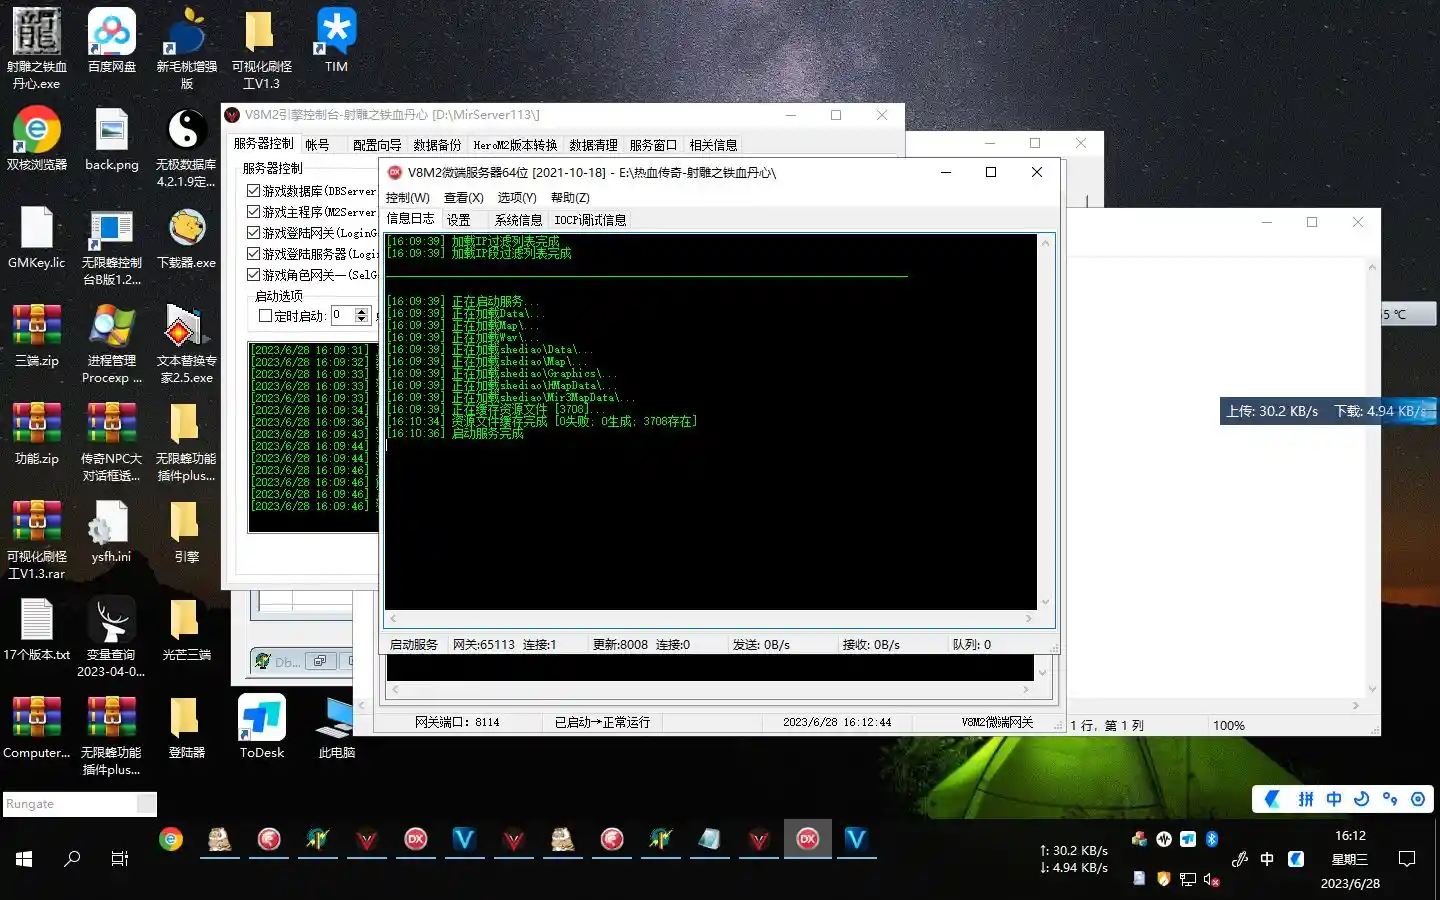Open 登陆器 folder

(x=187, y=727)
